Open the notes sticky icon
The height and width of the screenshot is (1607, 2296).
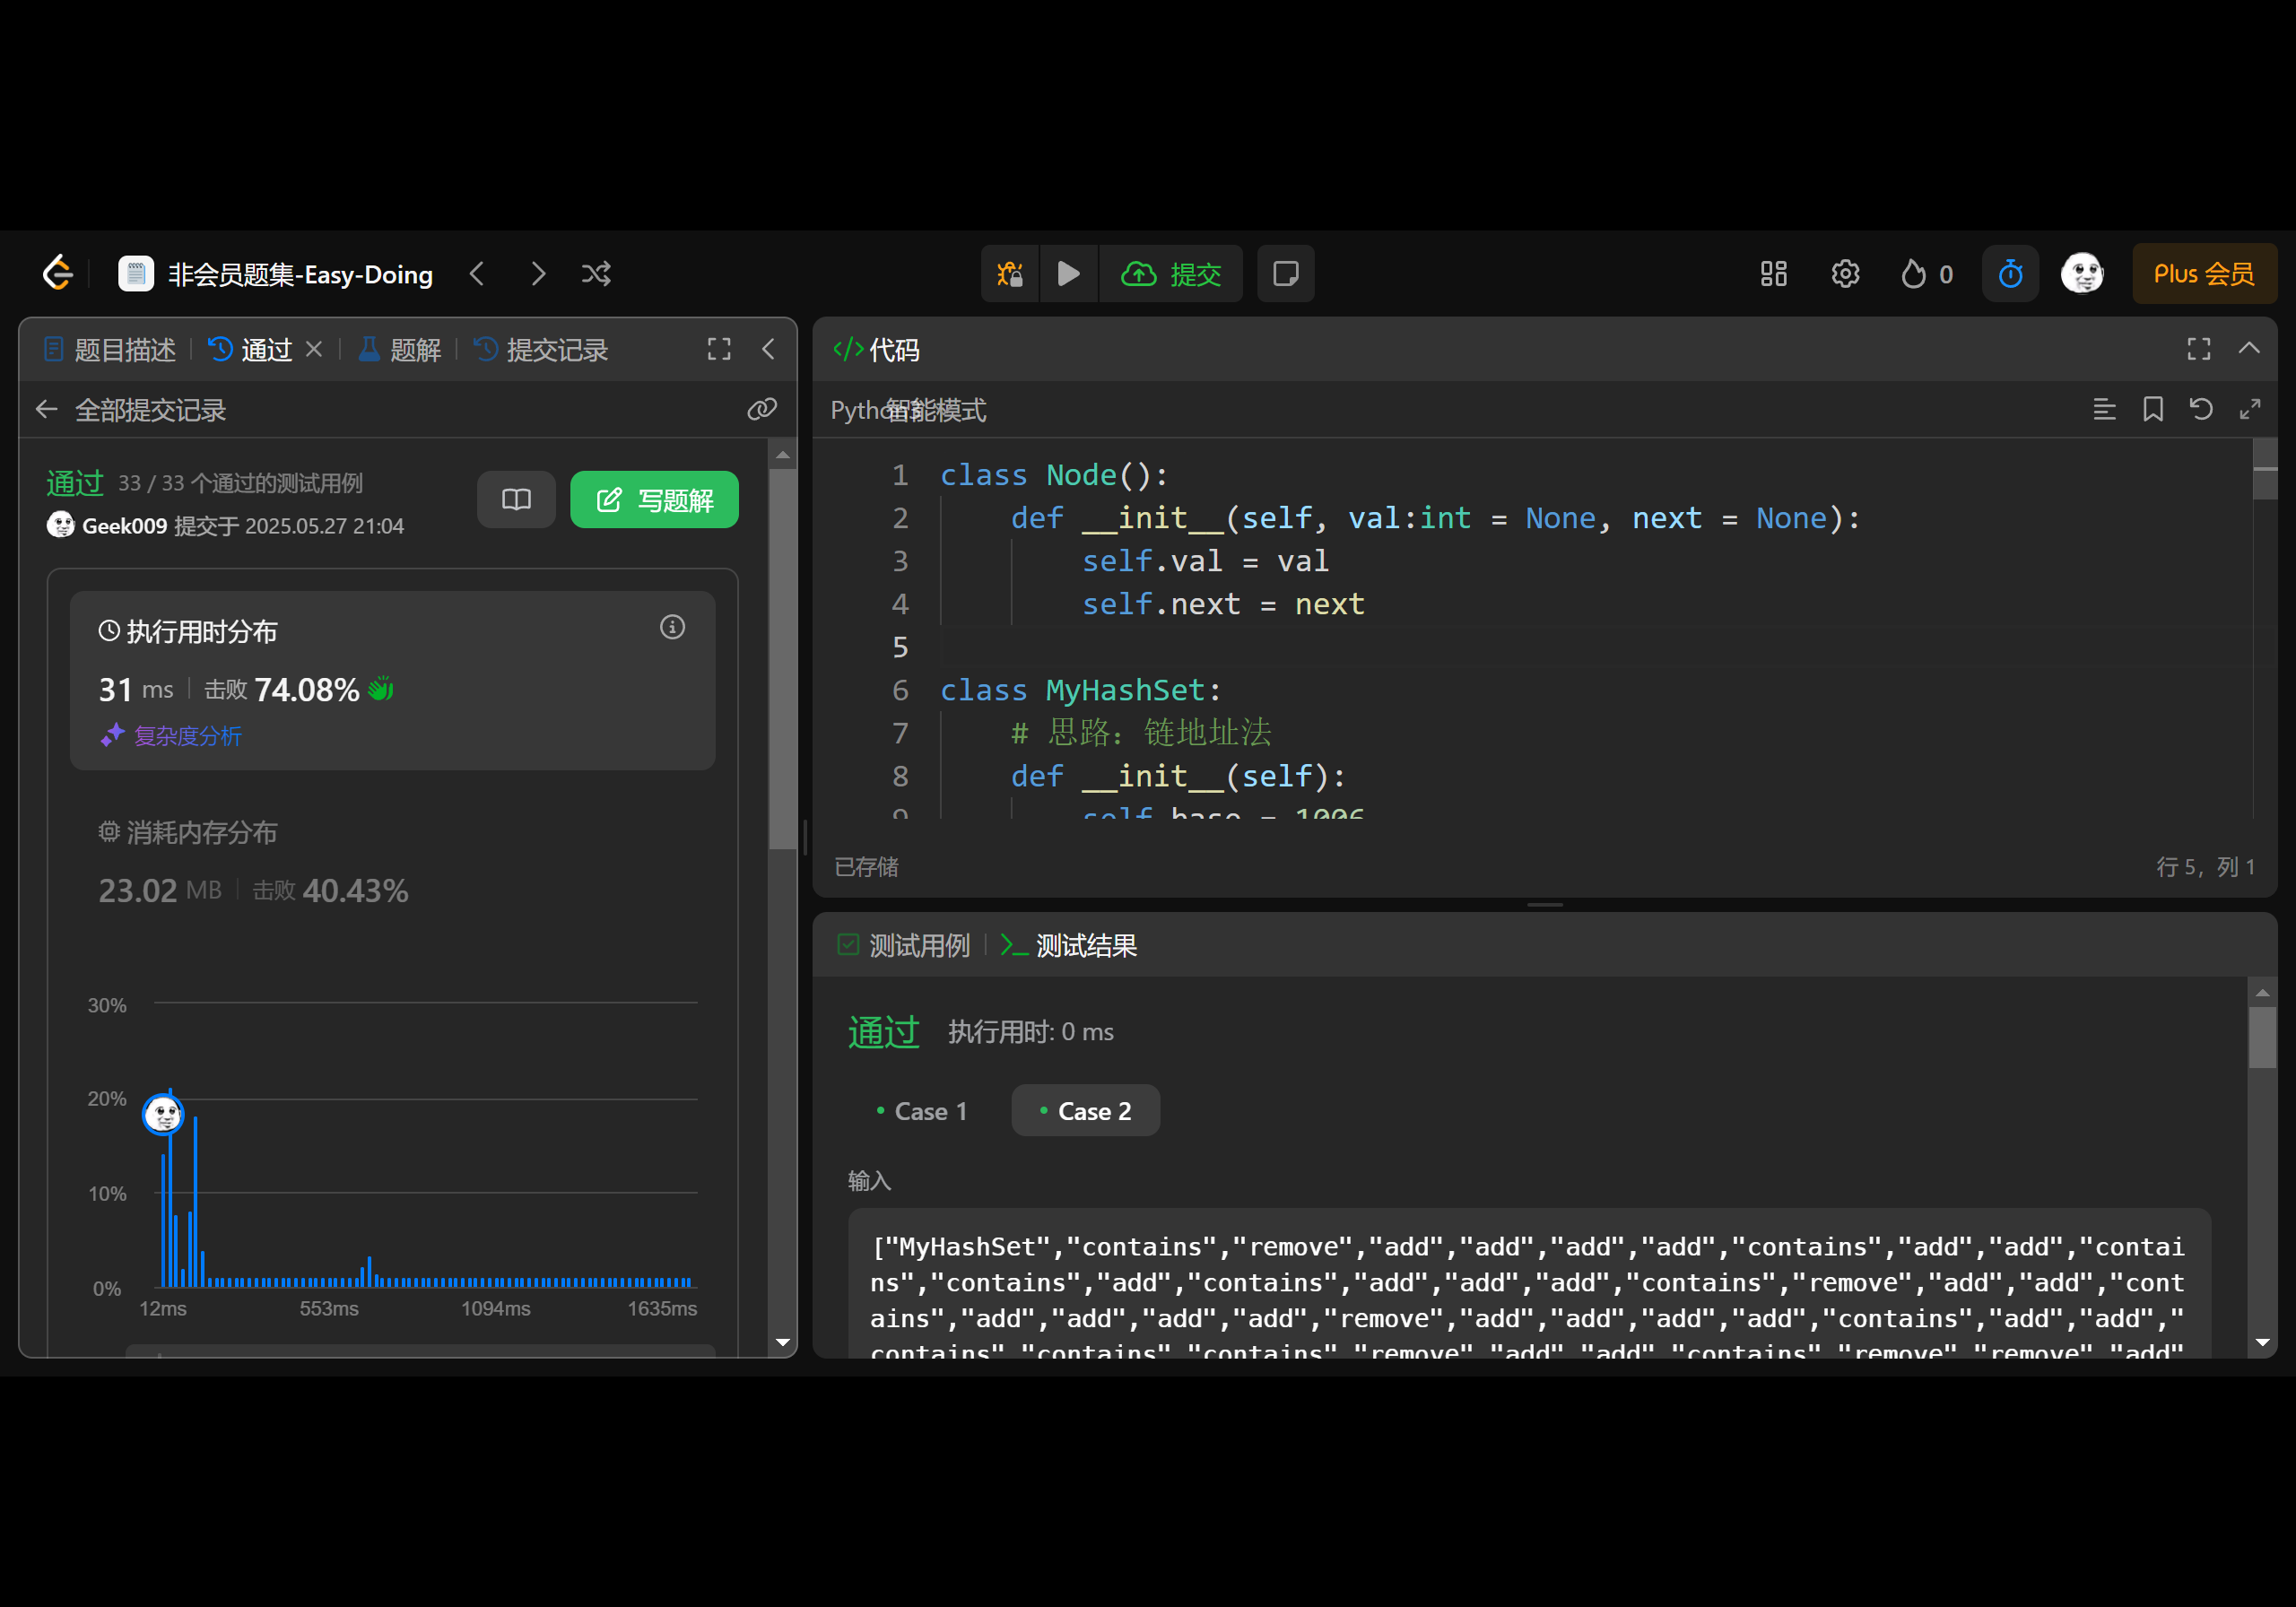[1285, 273]
